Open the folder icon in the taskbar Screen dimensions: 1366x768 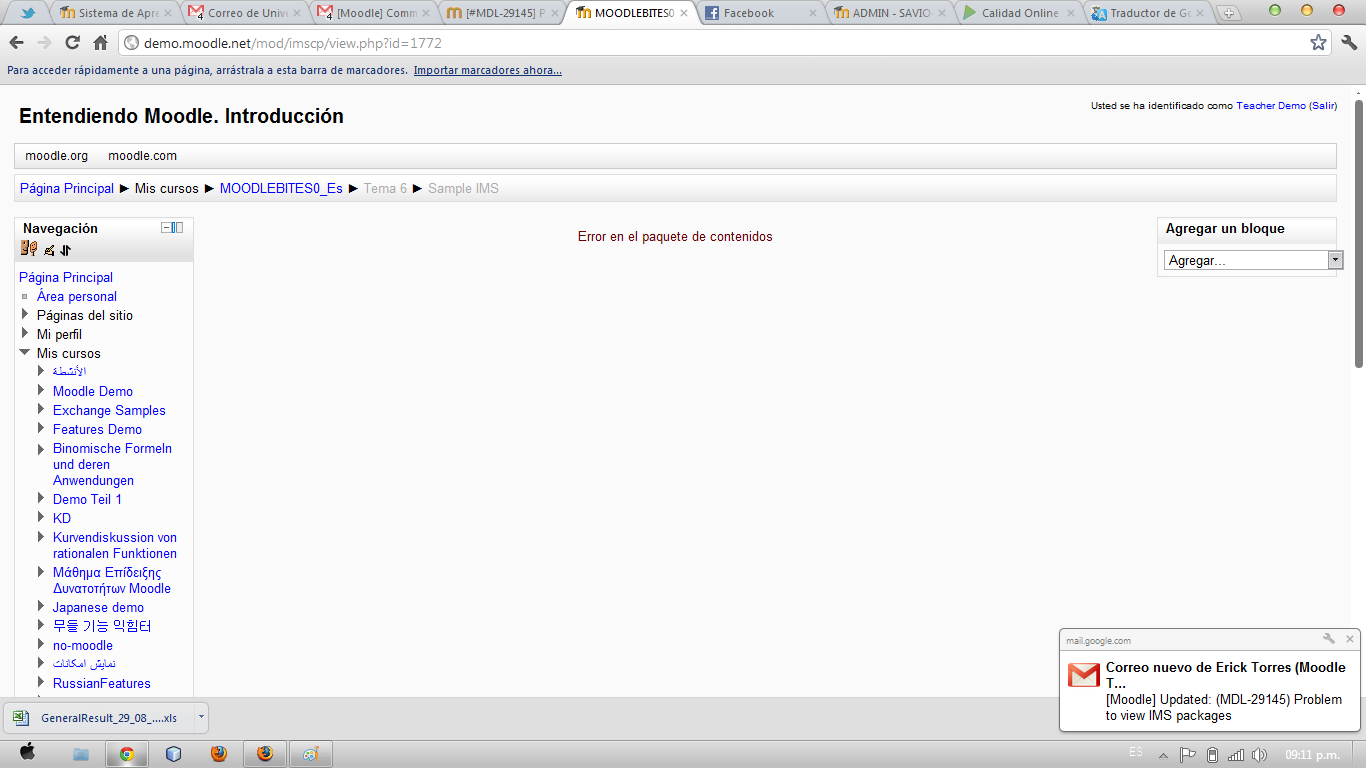click(81, 754)
